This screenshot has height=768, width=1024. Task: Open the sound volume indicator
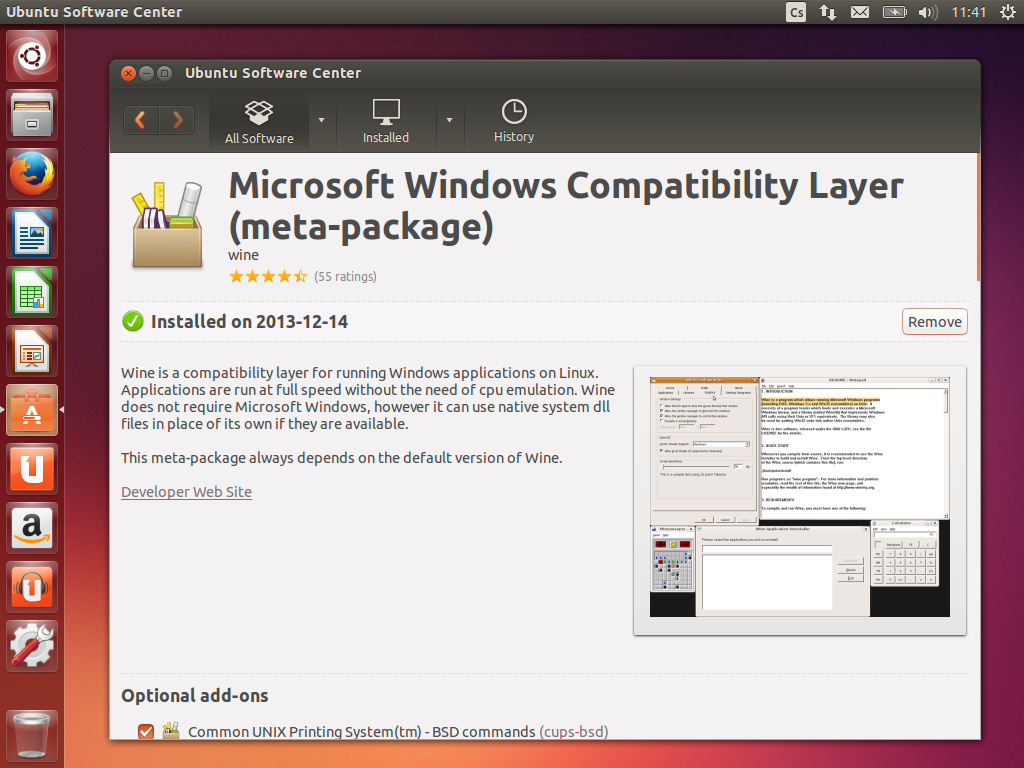[x=927, y=12]
